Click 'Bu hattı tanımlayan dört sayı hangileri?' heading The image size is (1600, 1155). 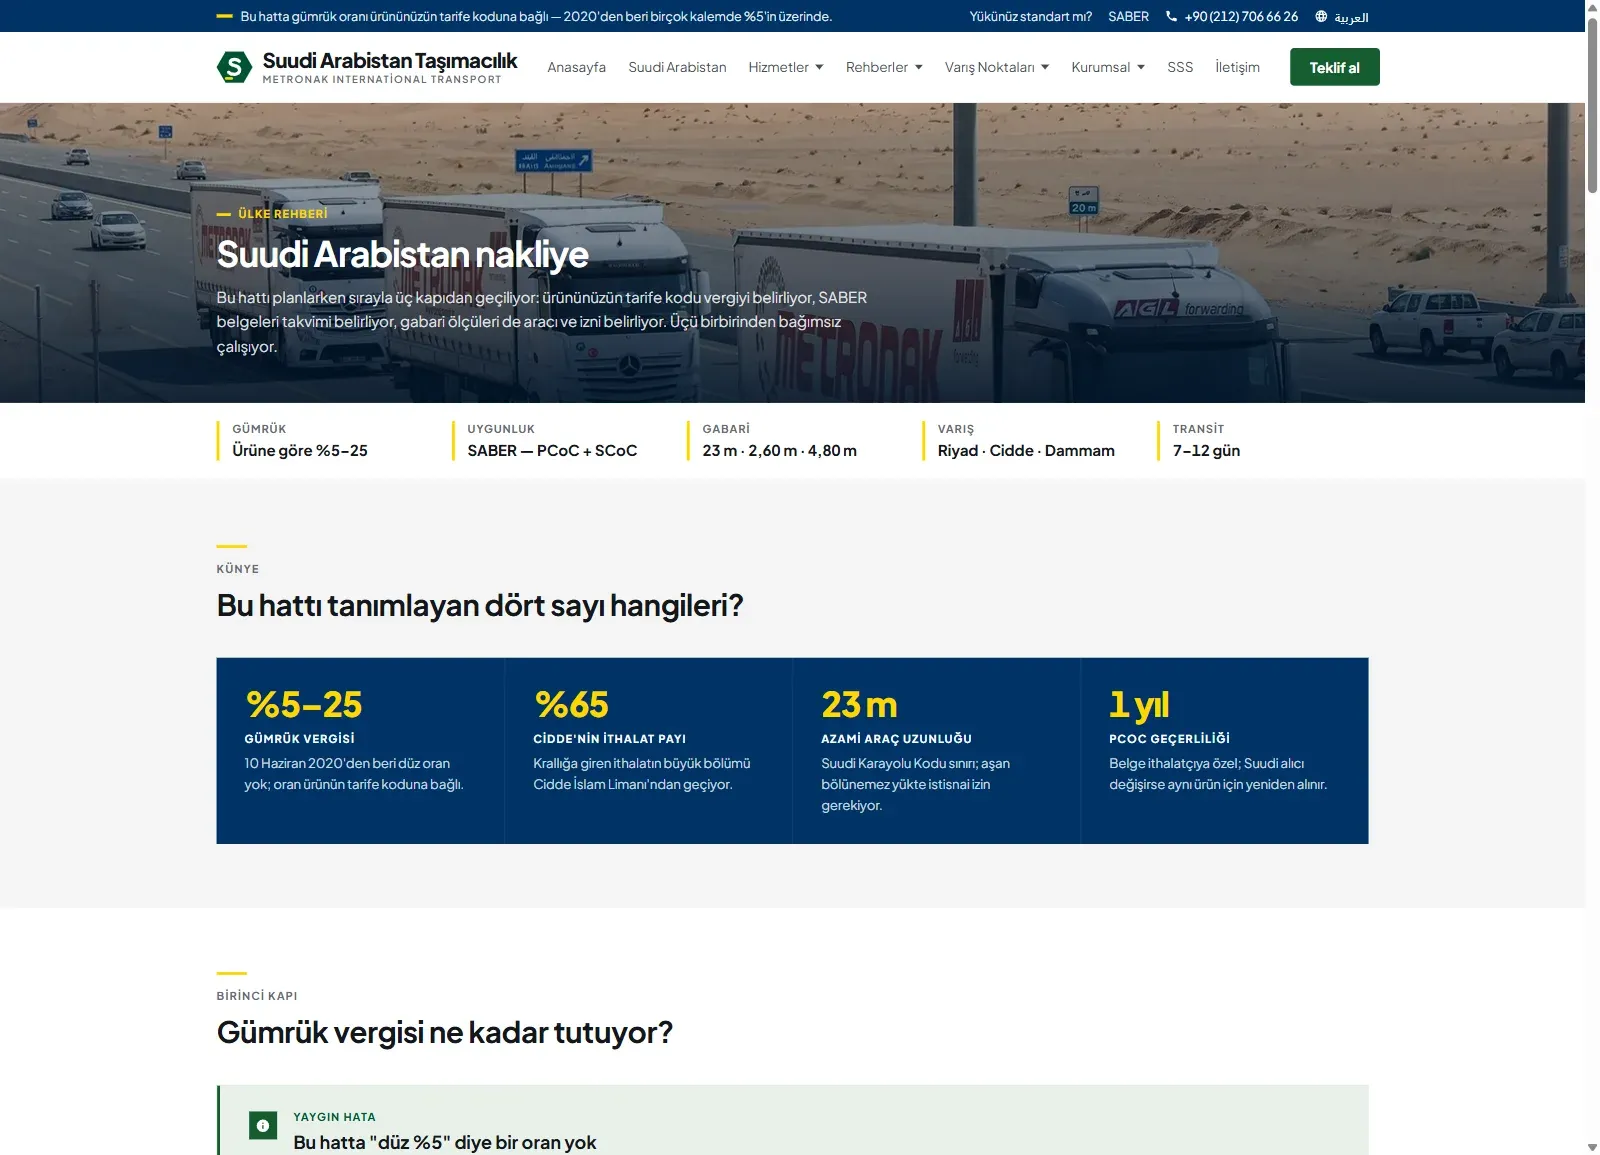click(x=480, y=606)
